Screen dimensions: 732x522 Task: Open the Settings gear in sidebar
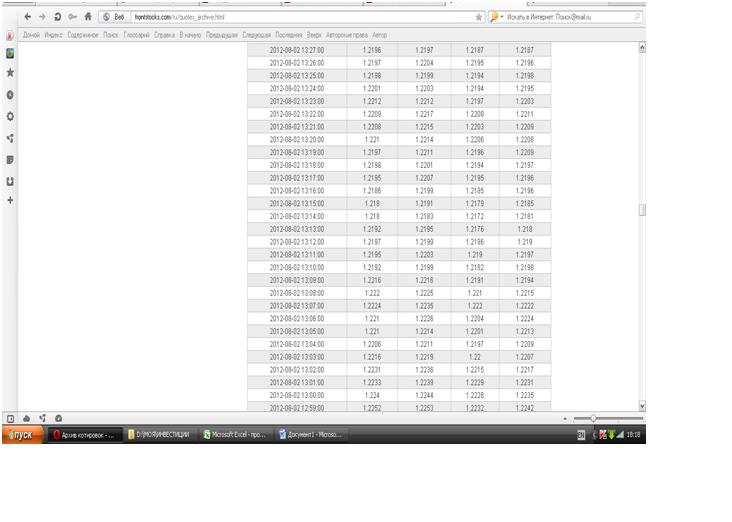coord(10,116)
